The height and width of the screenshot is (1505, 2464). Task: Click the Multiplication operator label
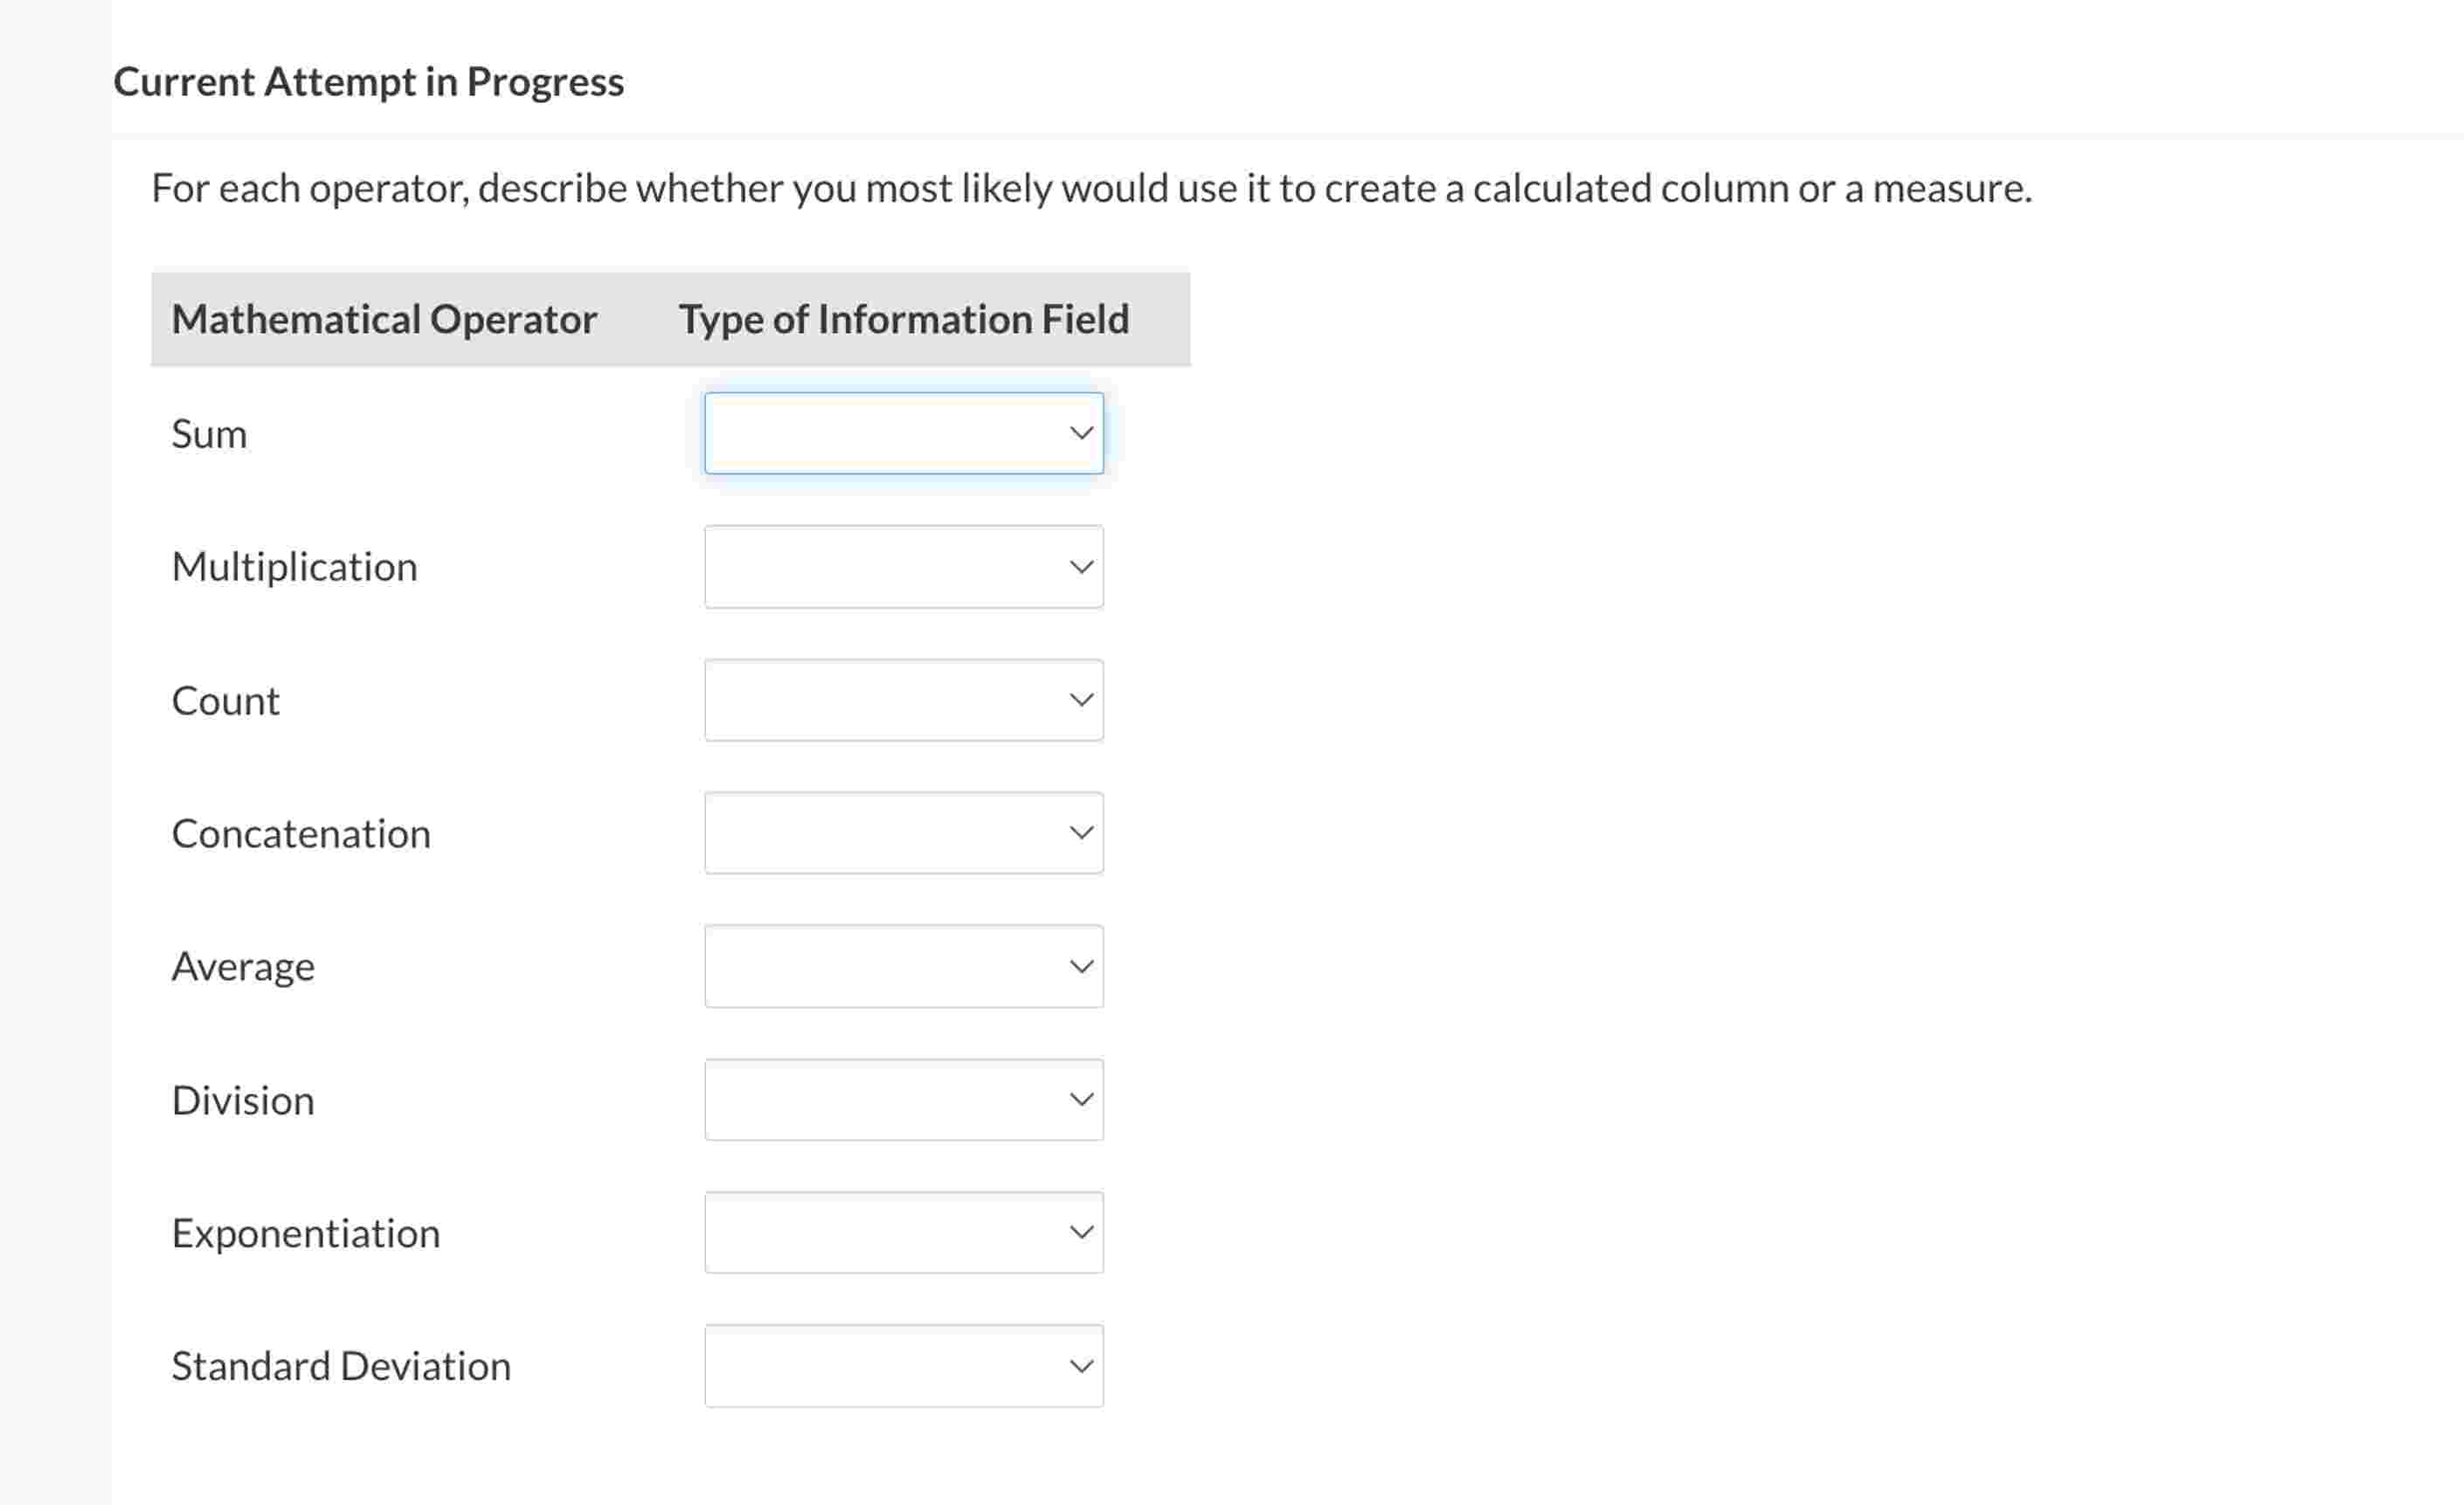point(294,567)
